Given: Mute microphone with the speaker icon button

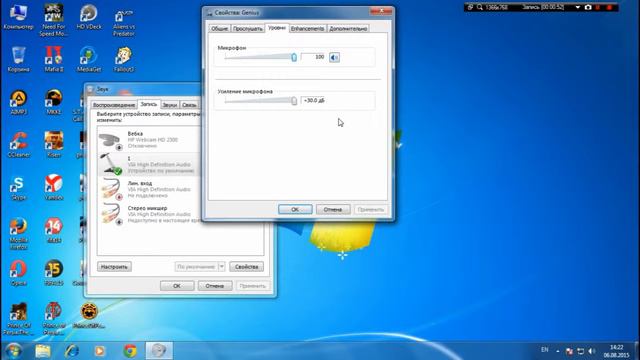Looking at the screenshot, I should pyautogui.click(x=334, y=58).
